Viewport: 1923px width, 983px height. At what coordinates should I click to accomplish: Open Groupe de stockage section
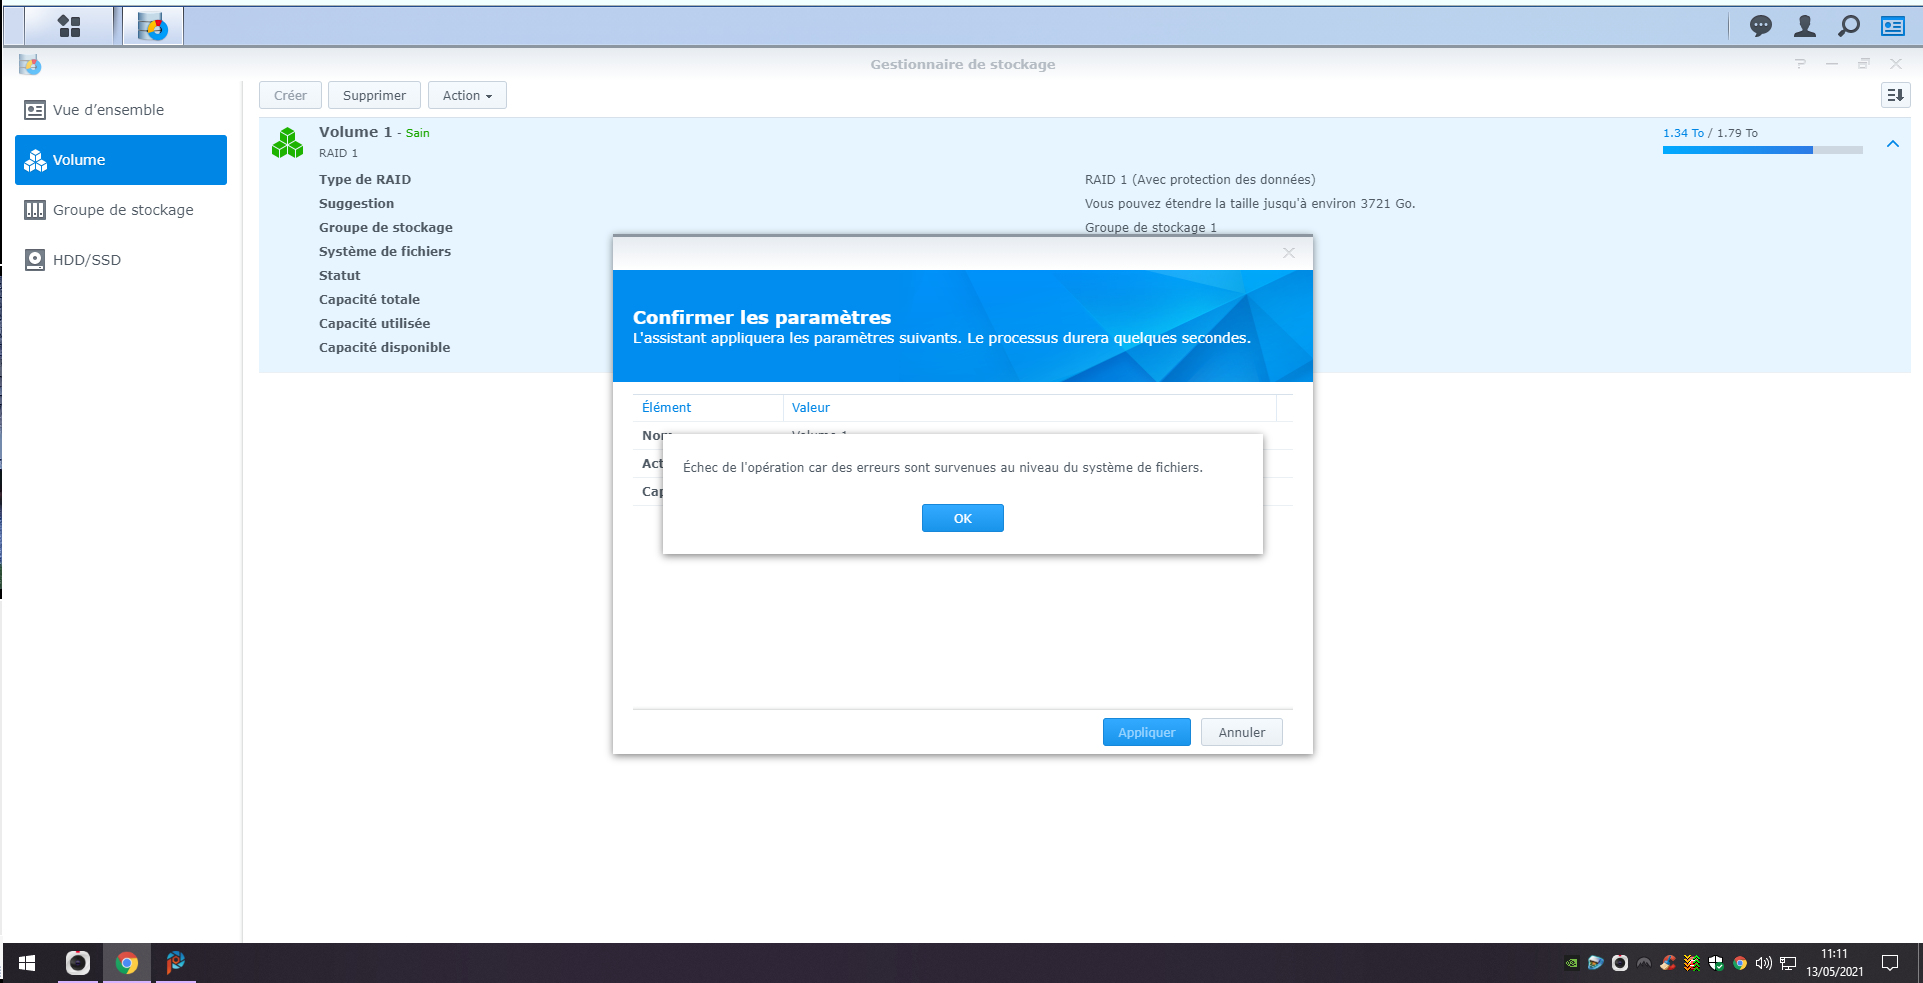pos(121,210)
